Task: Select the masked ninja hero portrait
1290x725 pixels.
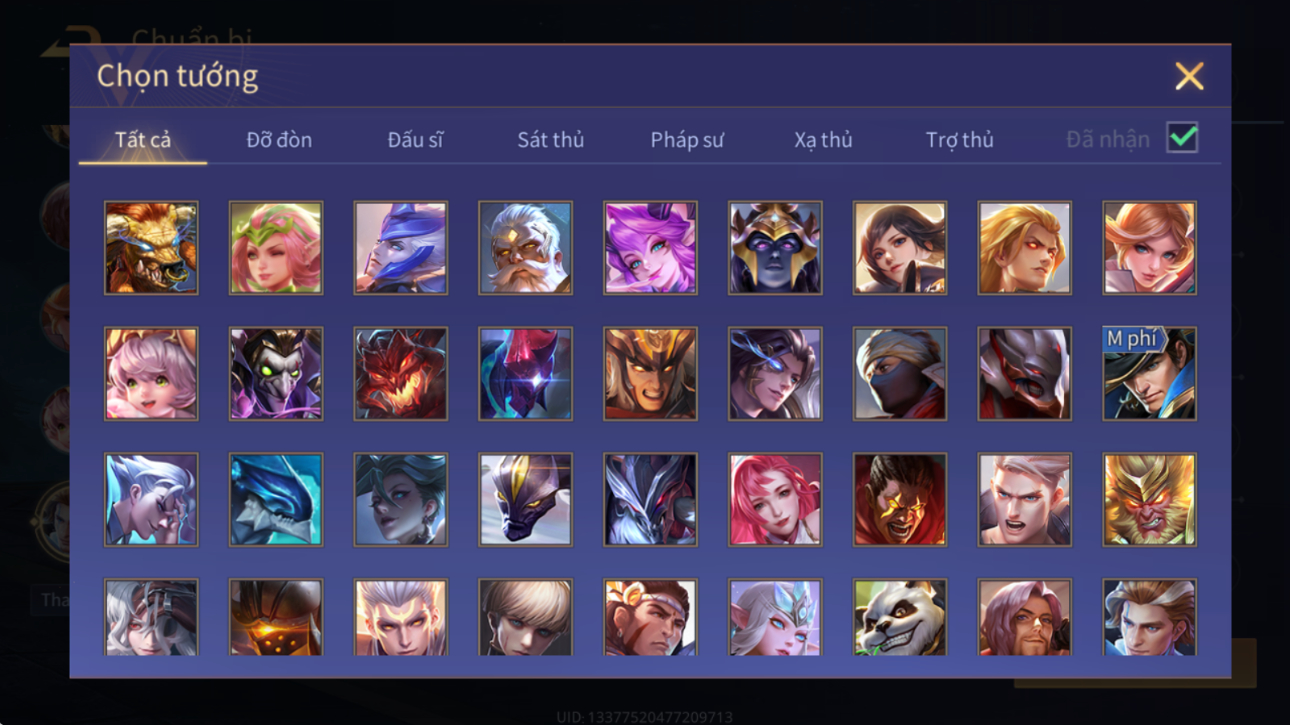Action: pos(900,374)
